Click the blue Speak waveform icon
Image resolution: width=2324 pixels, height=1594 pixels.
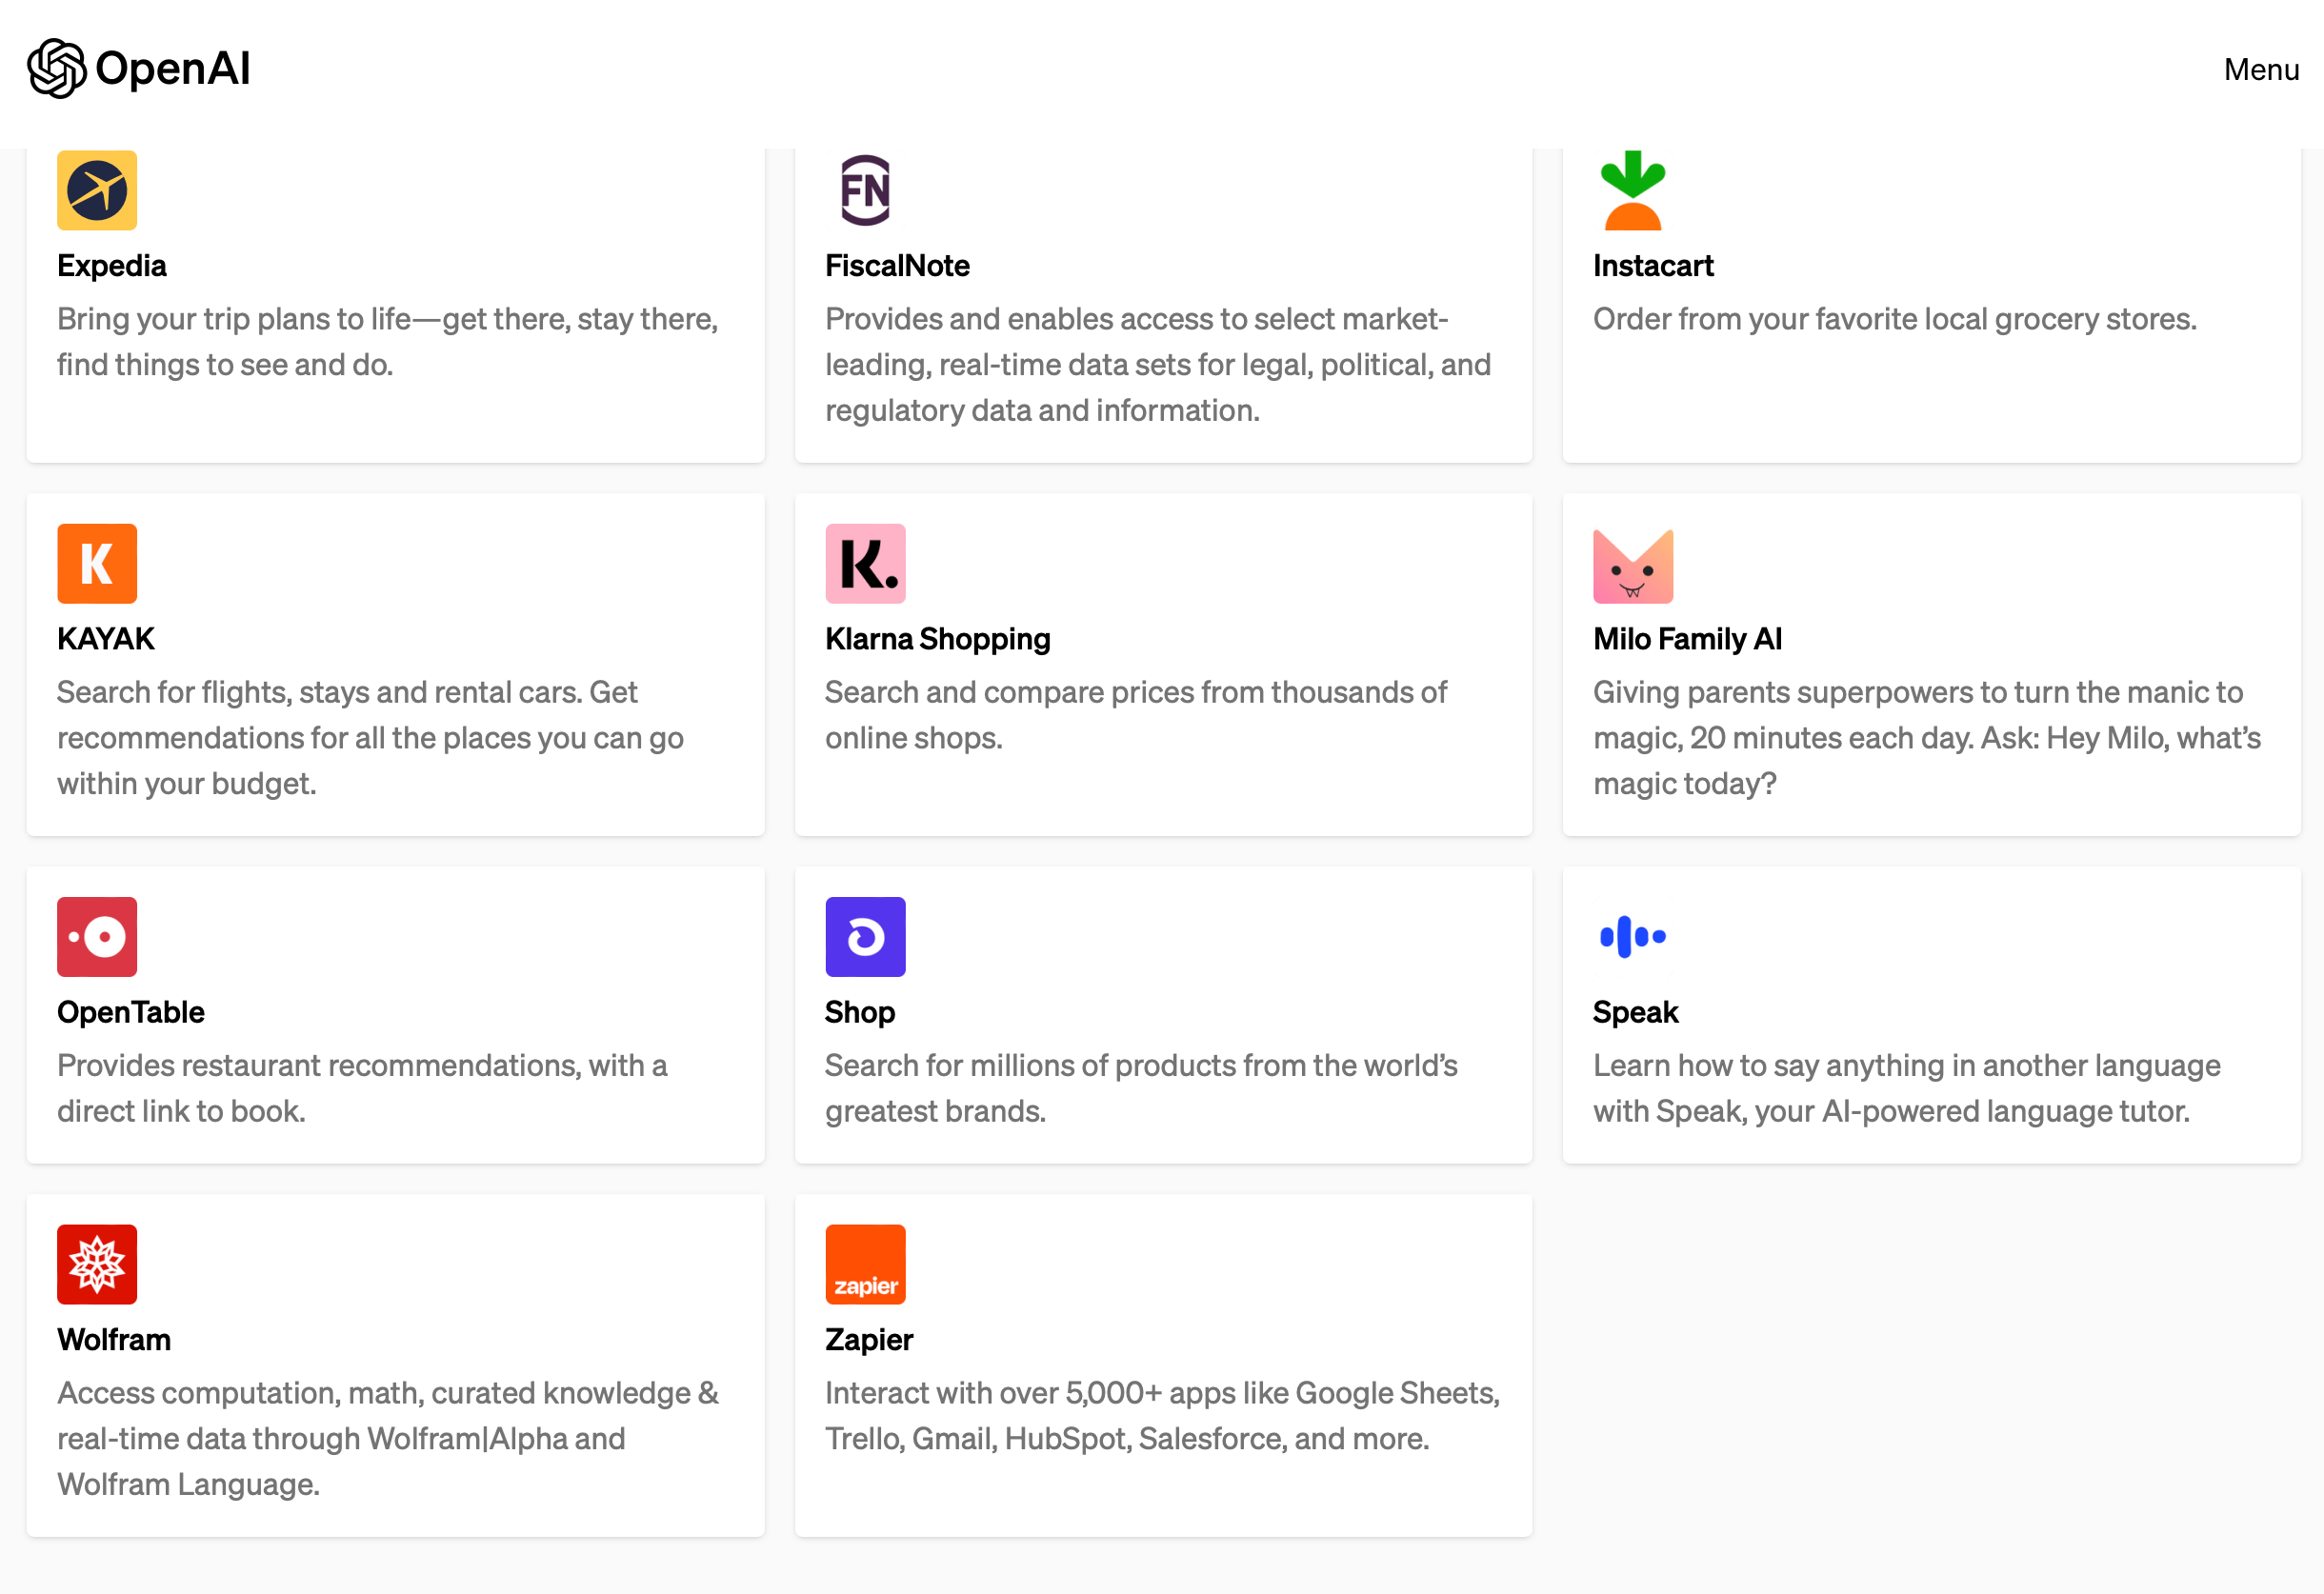pos(1633,936)
